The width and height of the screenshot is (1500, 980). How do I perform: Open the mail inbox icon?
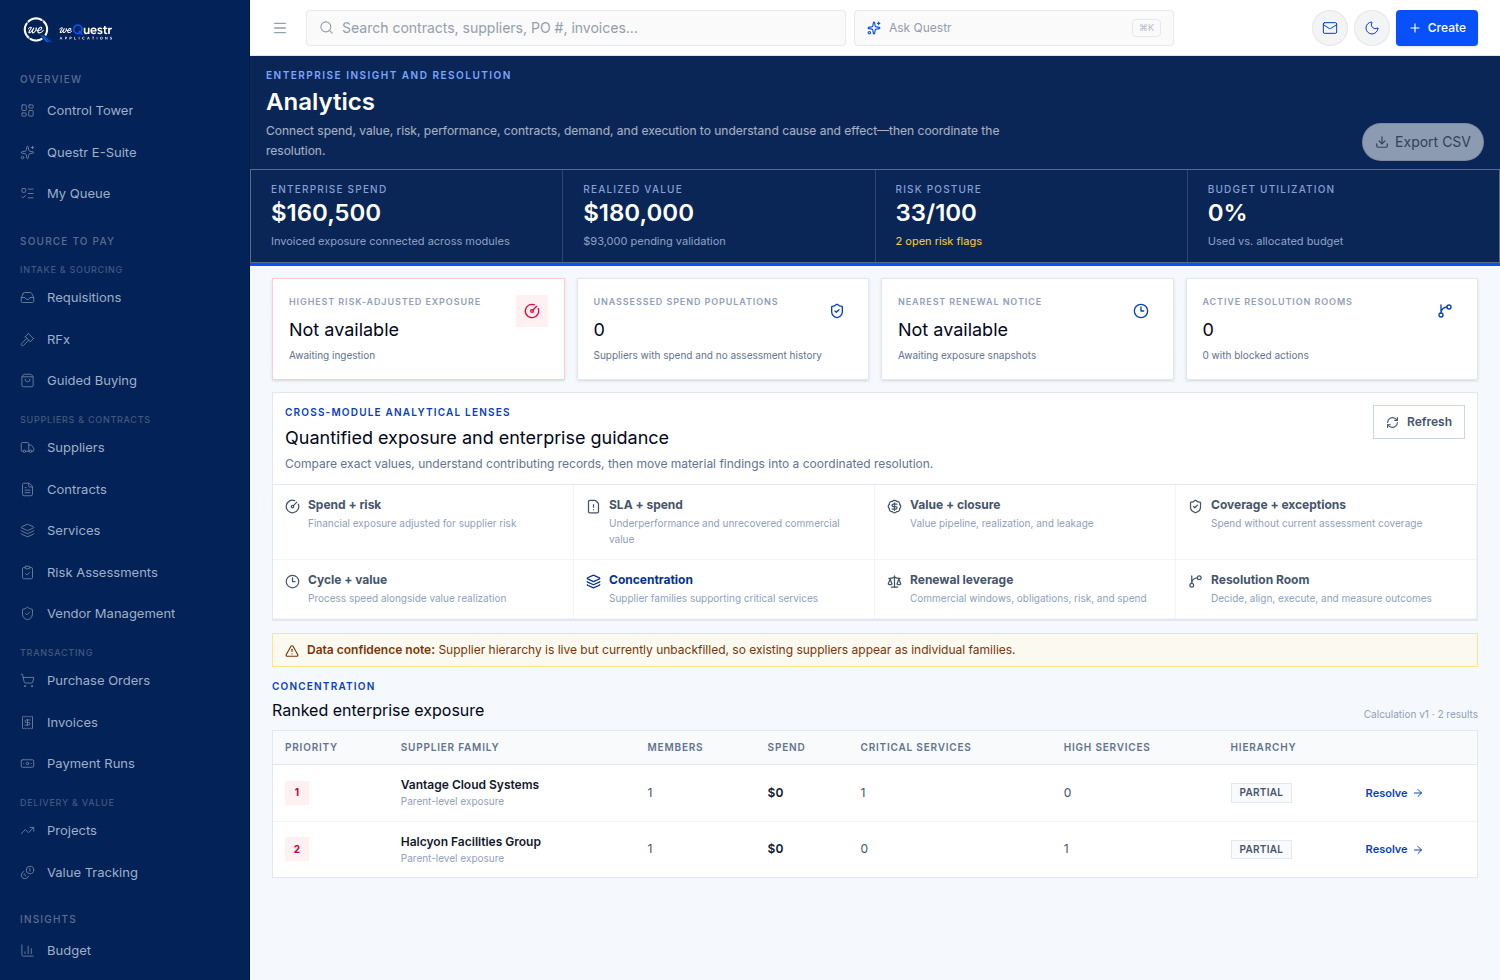tap(1330, 28)
